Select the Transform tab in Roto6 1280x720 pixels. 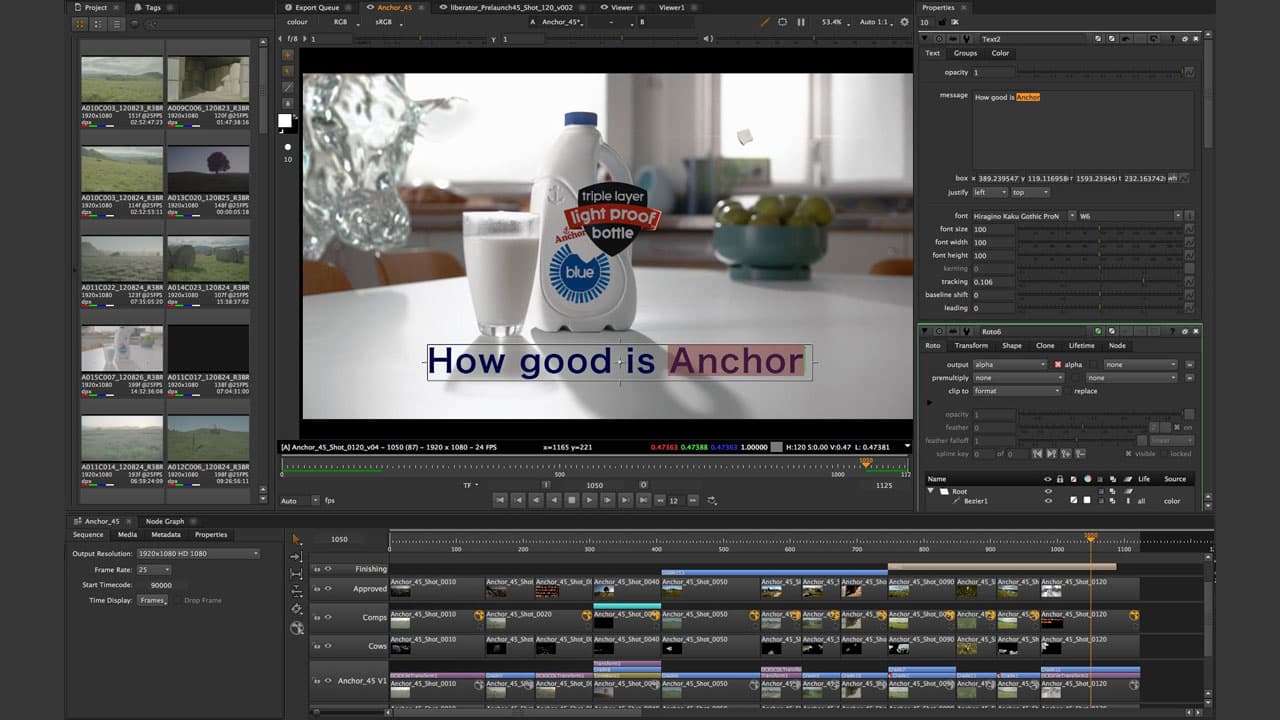(x=971, y=345)
